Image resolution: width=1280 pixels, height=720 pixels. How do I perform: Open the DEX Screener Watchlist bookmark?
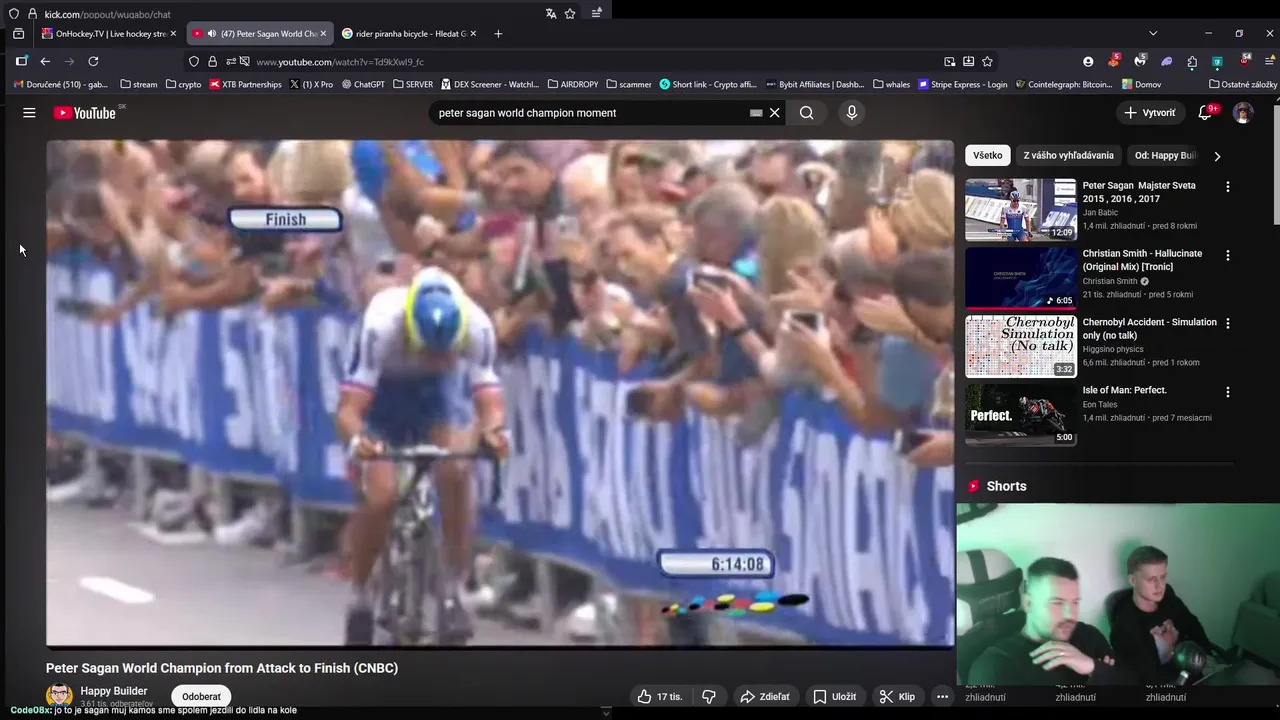pos(489,85)
